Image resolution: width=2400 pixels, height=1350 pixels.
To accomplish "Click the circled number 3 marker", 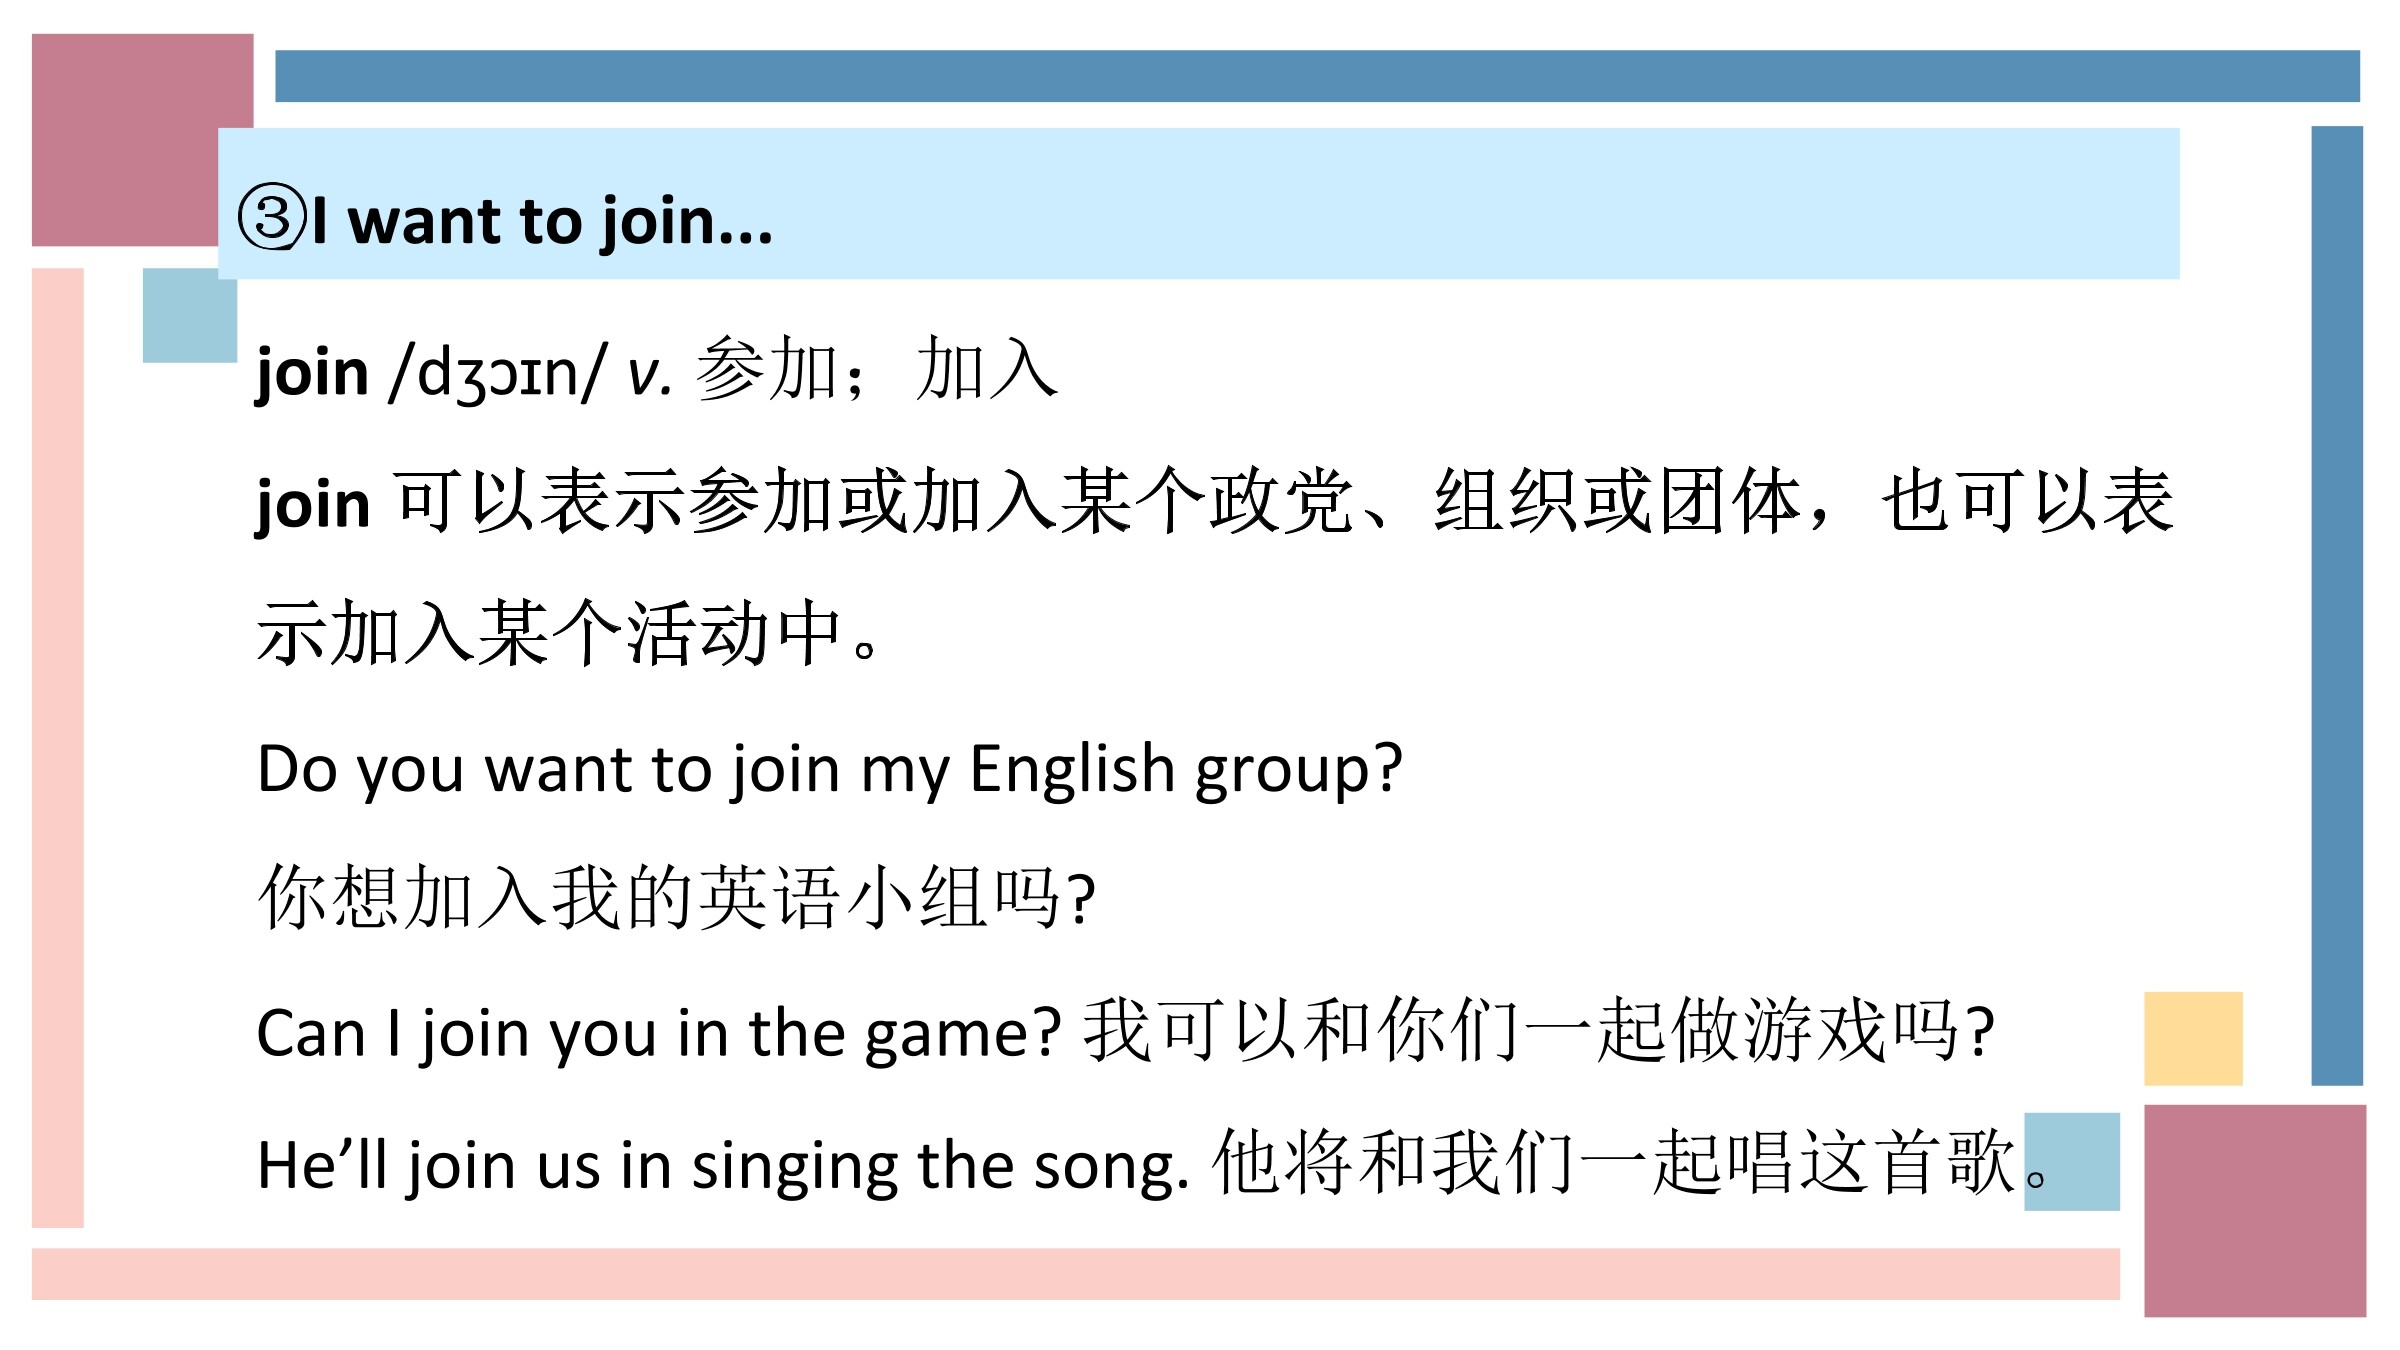I will (x=272, y=217).
